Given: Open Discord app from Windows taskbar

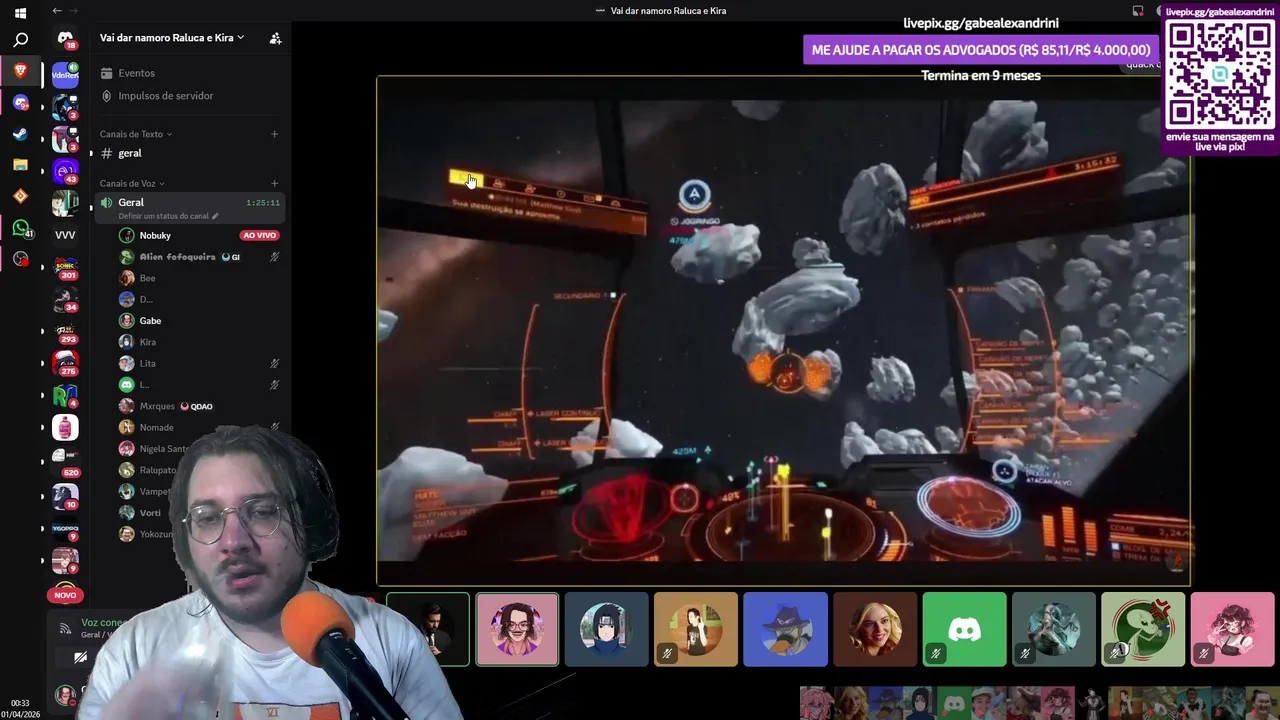Looking at the screenshot, I should pos(20,103).
